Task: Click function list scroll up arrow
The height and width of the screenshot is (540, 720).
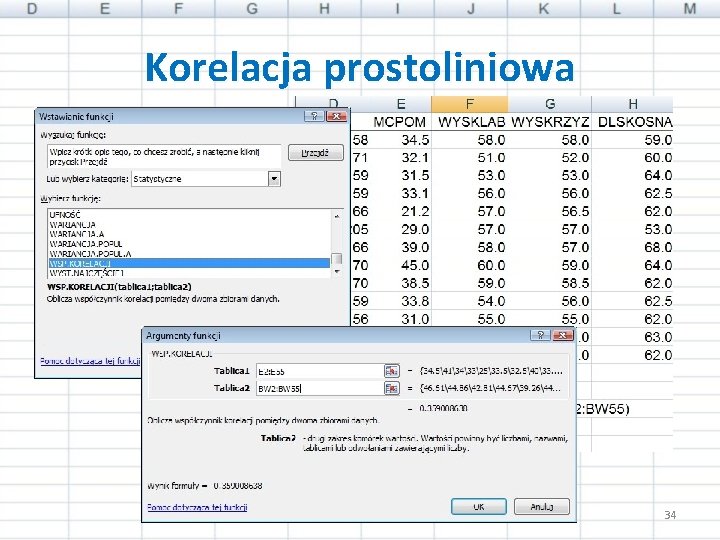Action: pyautogui.click(x=337, y=215)
